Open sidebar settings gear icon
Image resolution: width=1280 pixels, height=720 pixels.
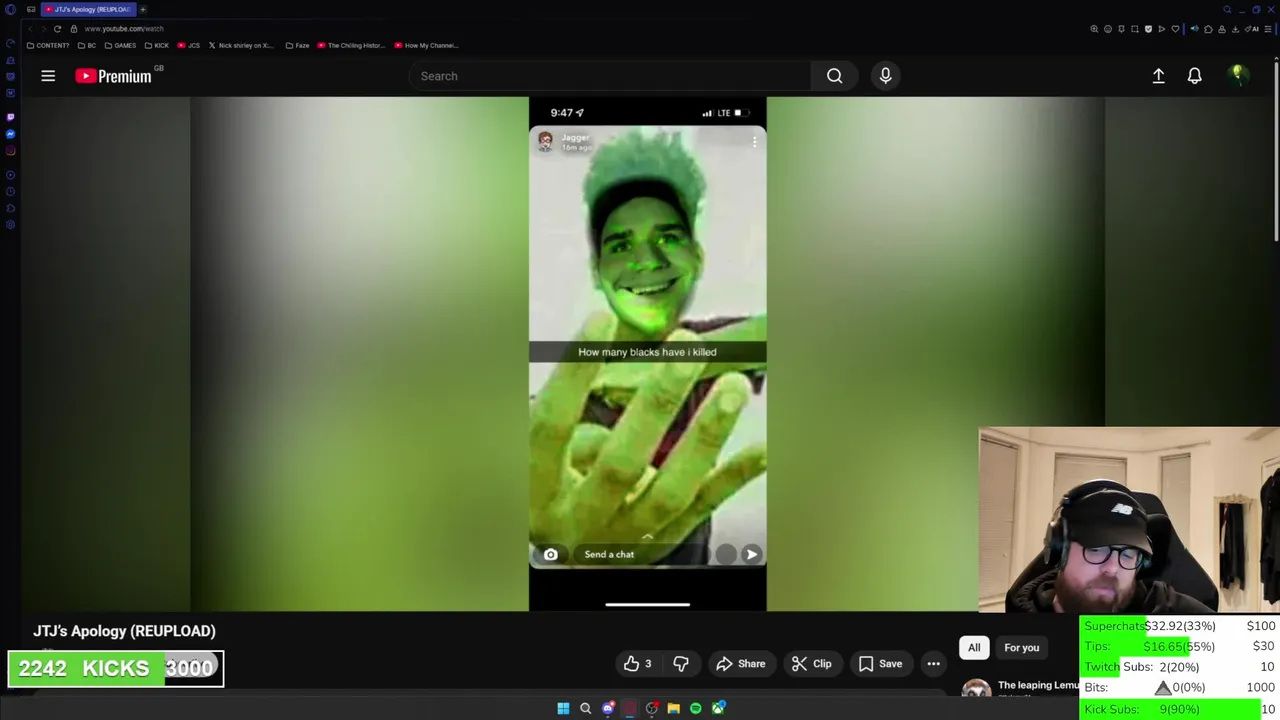point(10,225)
